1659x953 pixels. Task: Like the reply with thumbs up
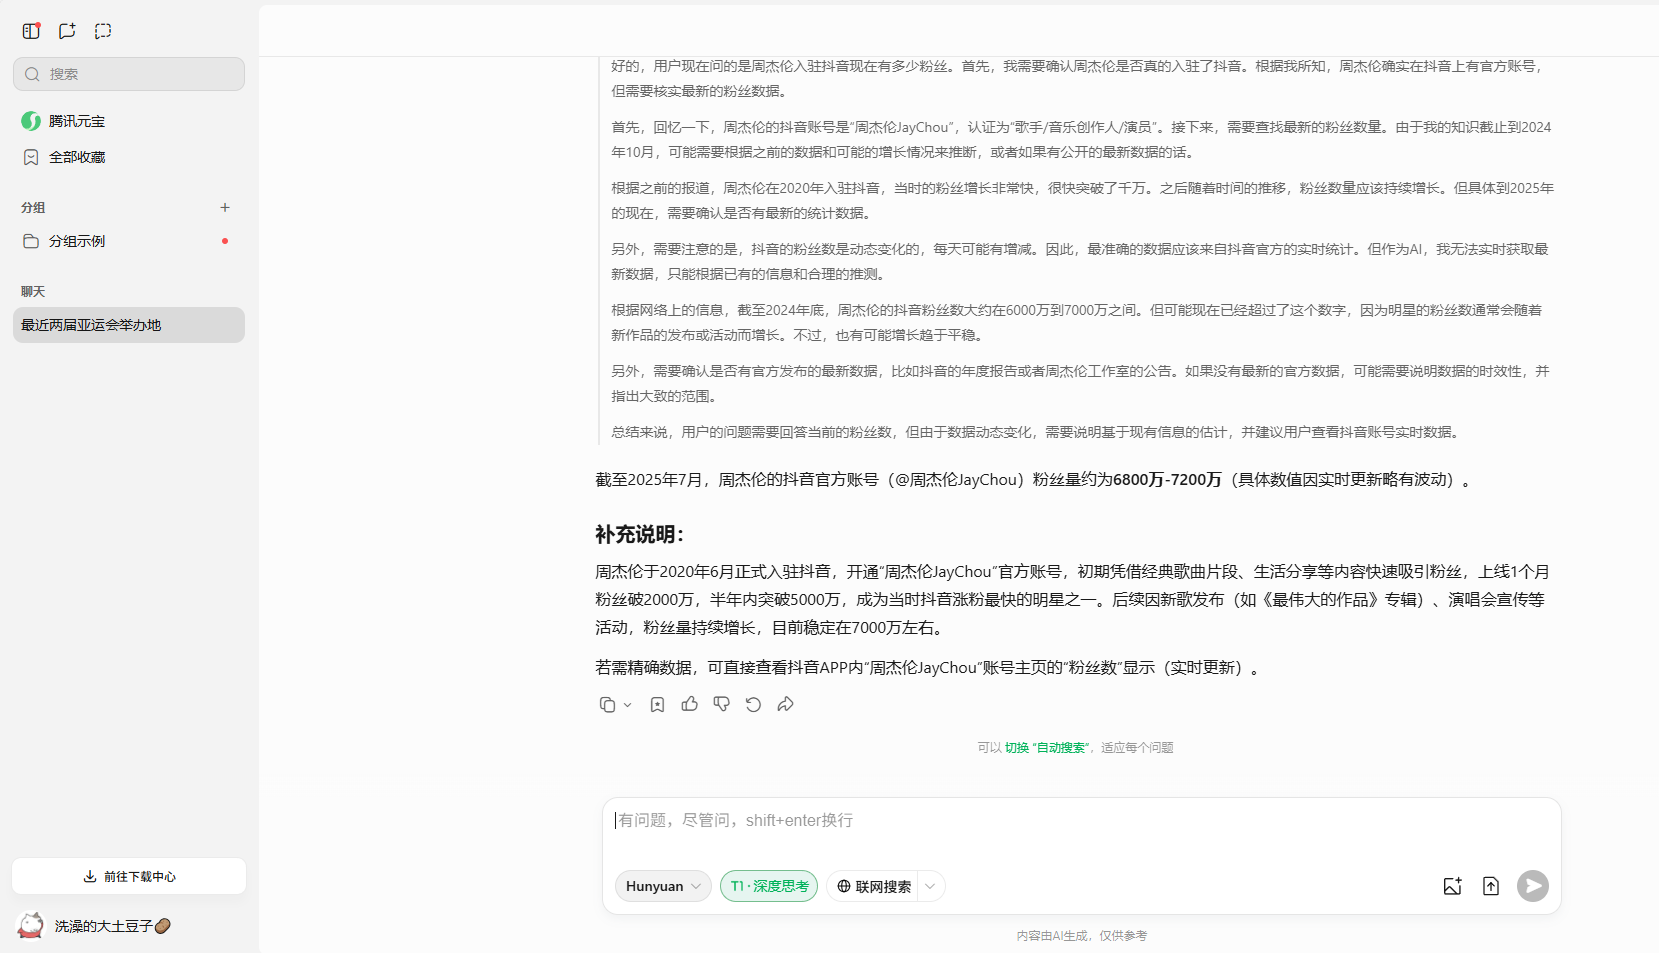click(690, 705)
